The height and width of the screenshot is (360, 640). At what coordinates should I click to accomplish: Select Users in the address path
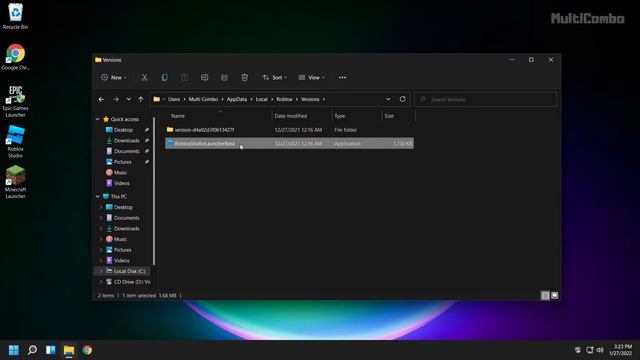(174, 99)
